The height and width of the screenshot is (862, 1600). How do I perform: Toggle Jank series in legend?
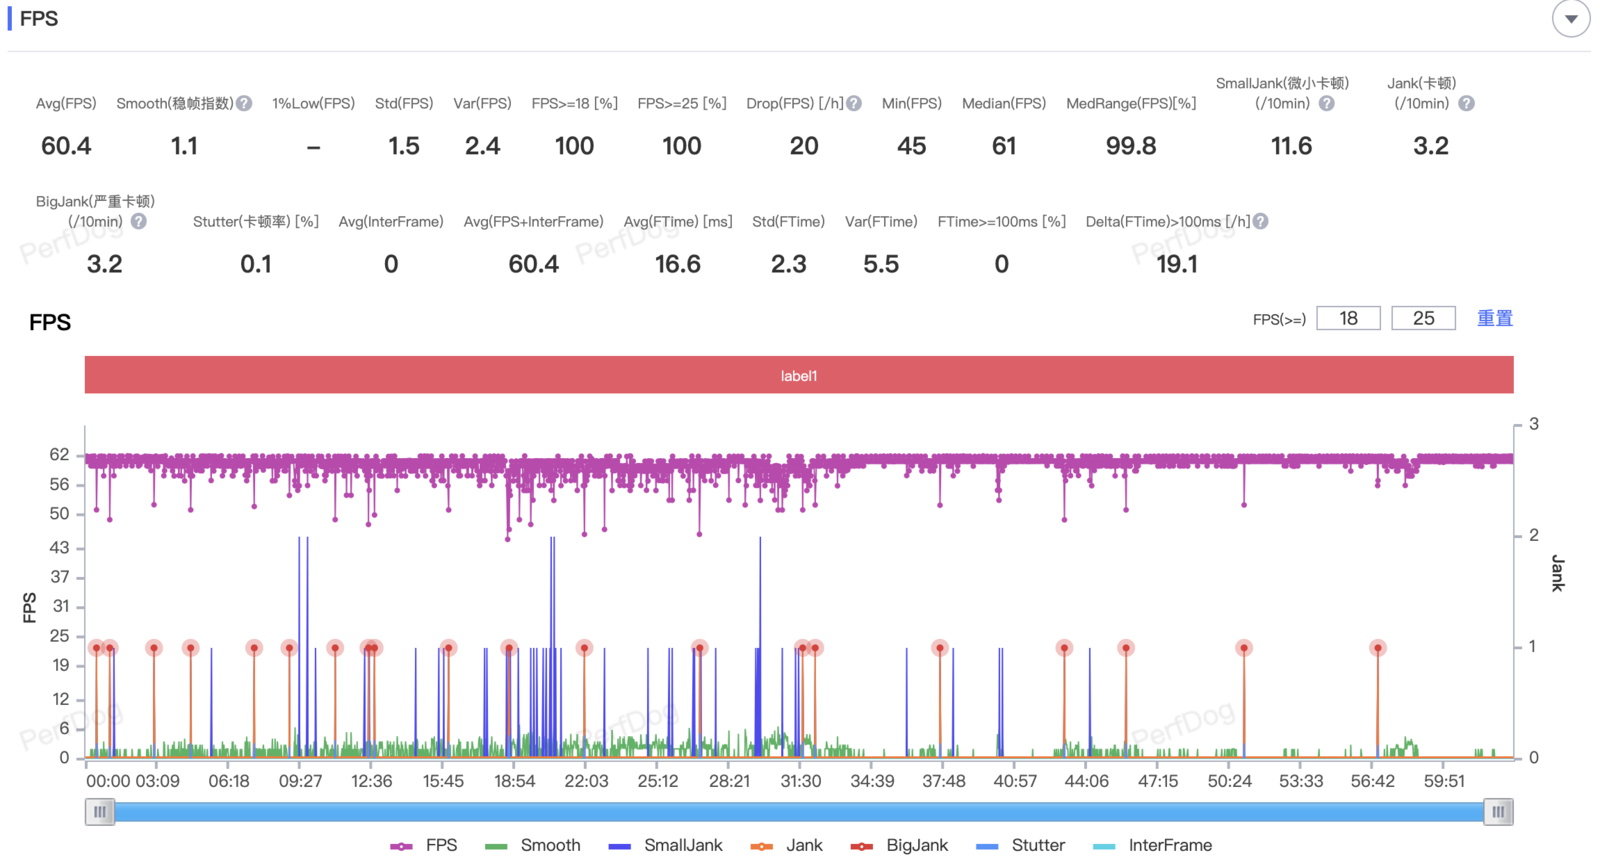click(x=787, y=845)
